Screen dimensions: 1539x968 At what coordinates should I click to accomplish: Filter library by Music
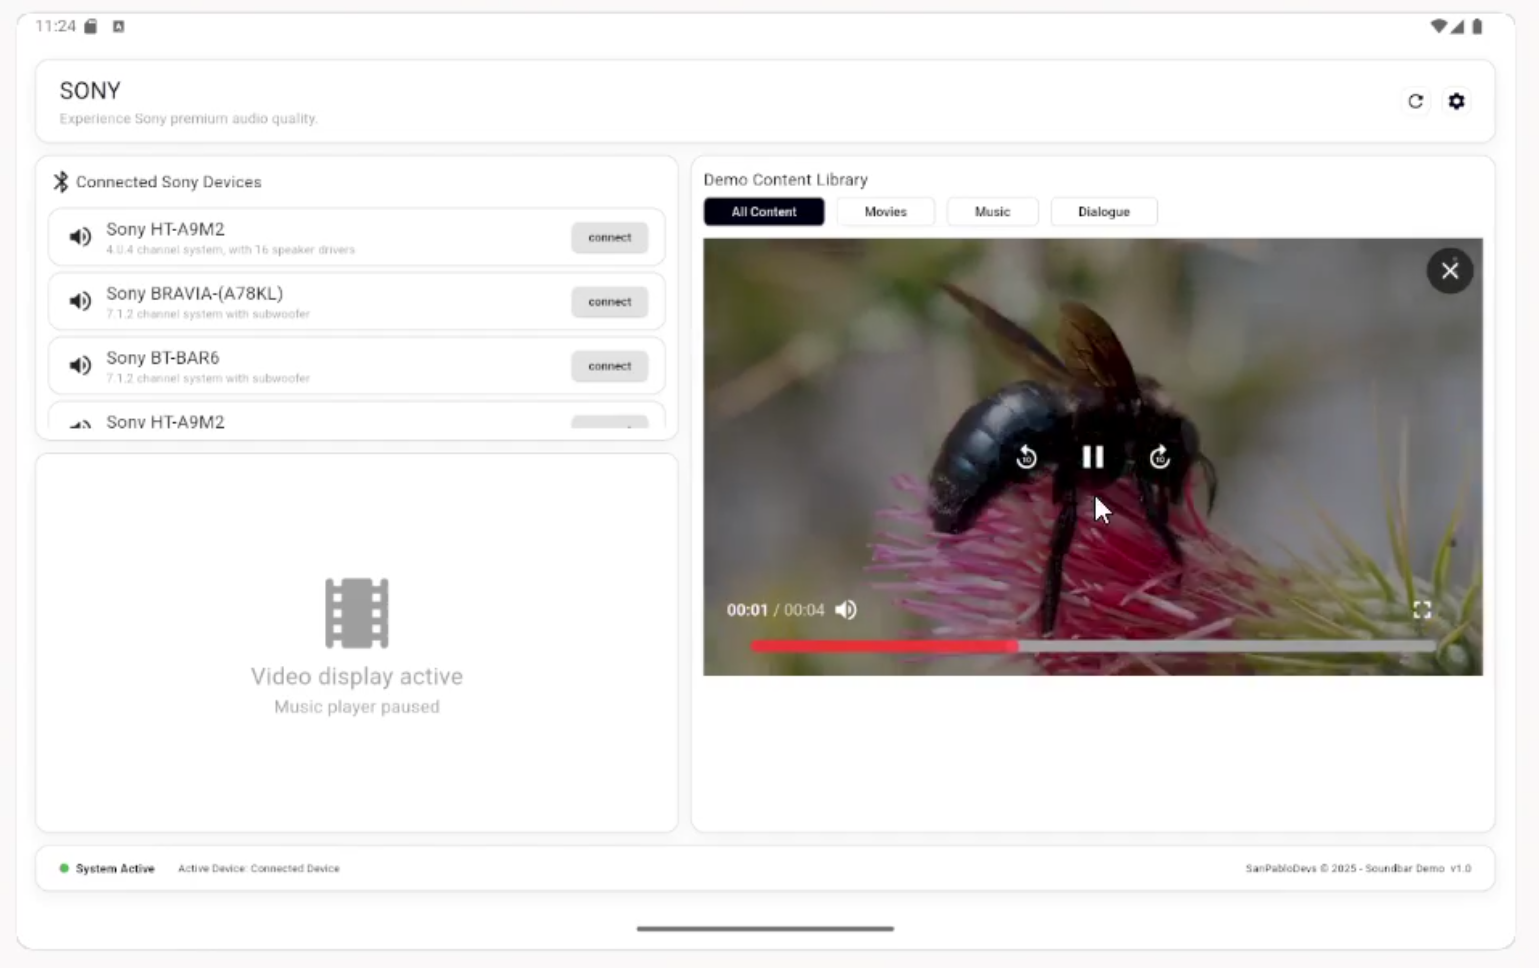point(992,212)
